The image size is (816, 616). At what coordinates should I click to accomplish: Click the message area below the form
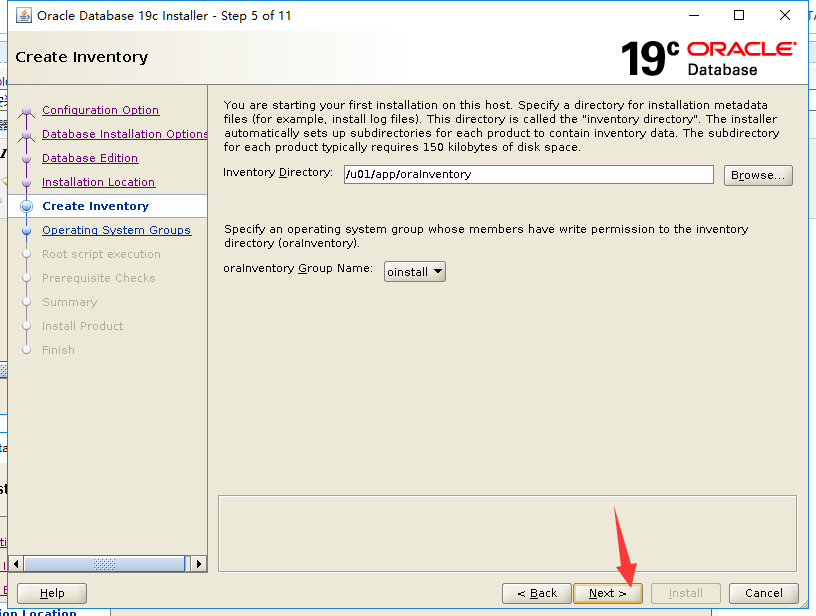507,533
